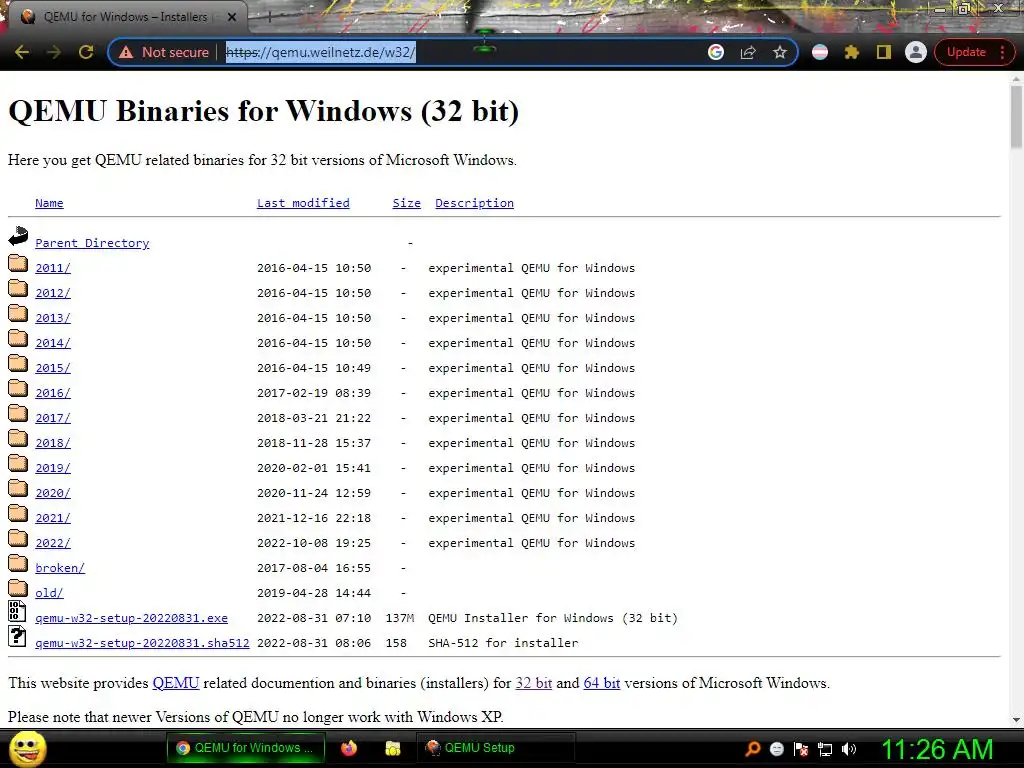Screen dimensions: 1024x768
Task: Click the Parent Directory back-arrow icon
Action: click(x=18, y=236)
